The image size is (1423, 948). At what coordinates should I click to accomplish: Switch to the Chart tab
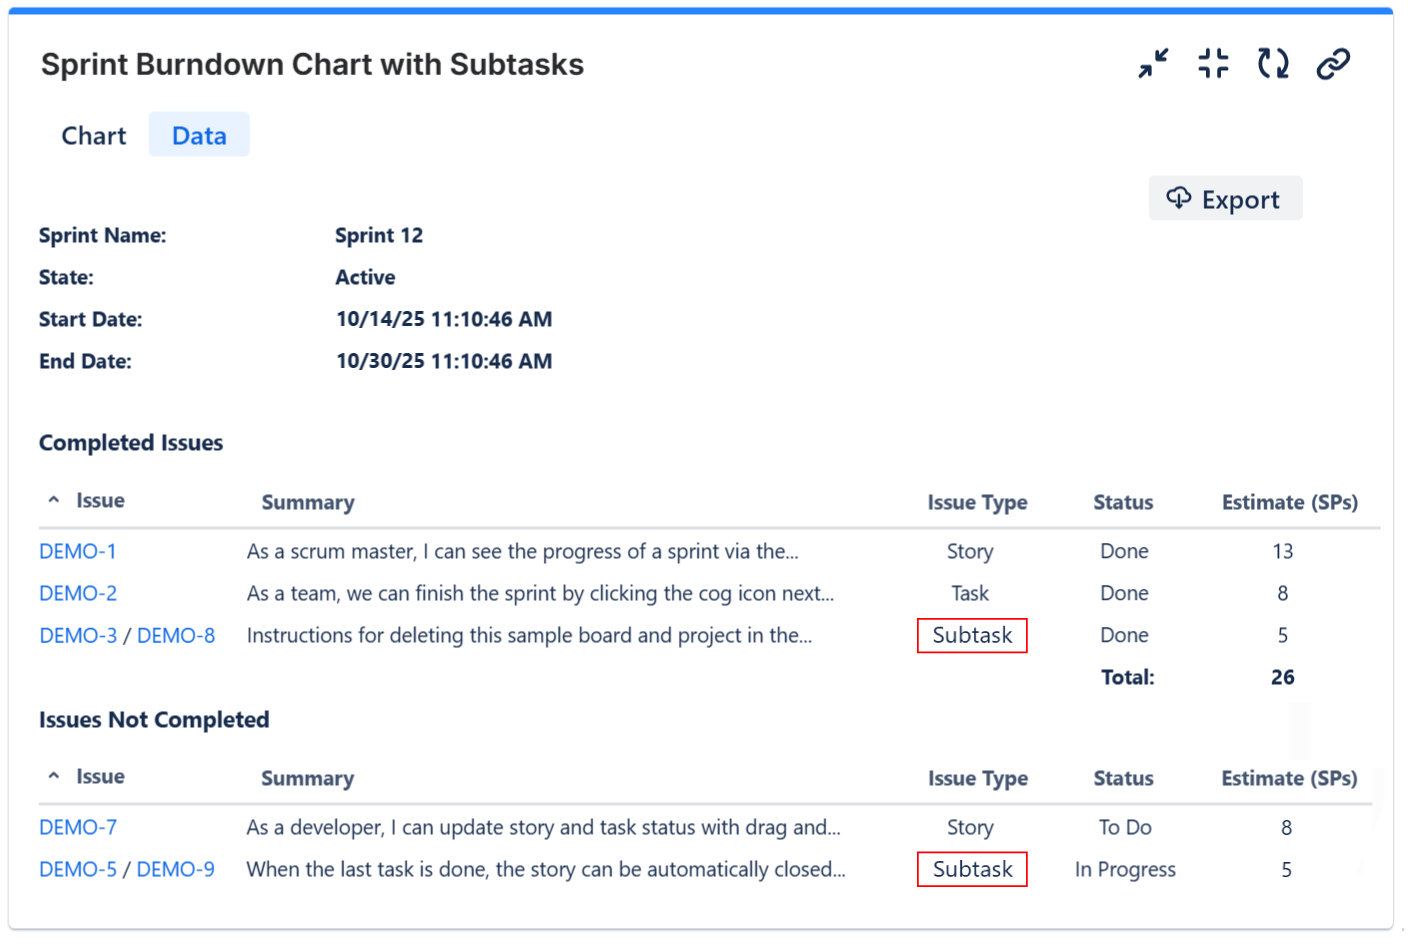coord(93,134)
